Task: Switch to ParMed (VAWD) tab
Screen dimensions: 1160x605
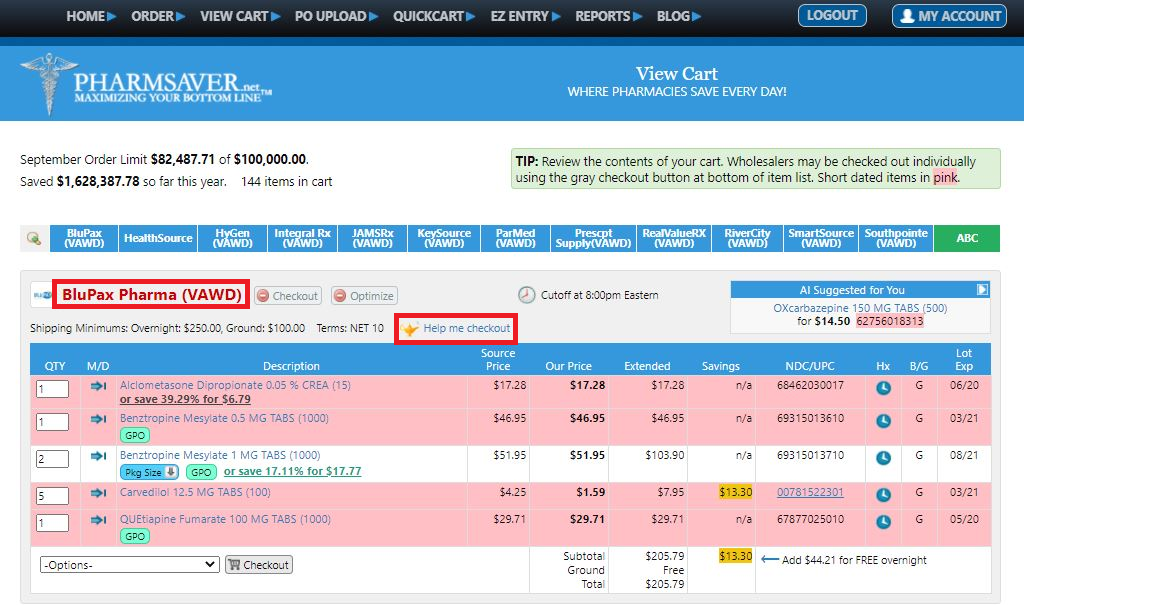Action: coord(516,238)
